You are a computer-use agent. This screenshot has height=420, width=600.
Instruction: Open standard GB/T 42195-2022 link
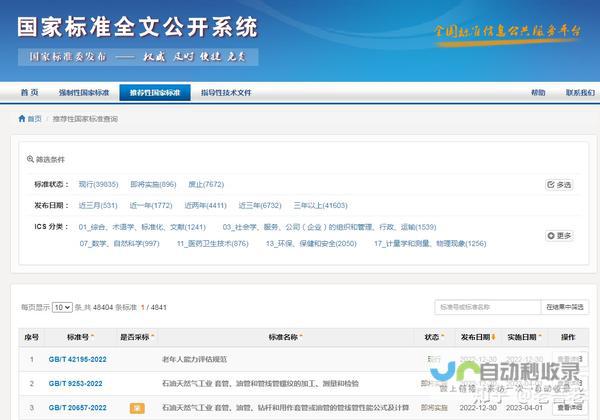pyautogui.click(x=77, y=359)
